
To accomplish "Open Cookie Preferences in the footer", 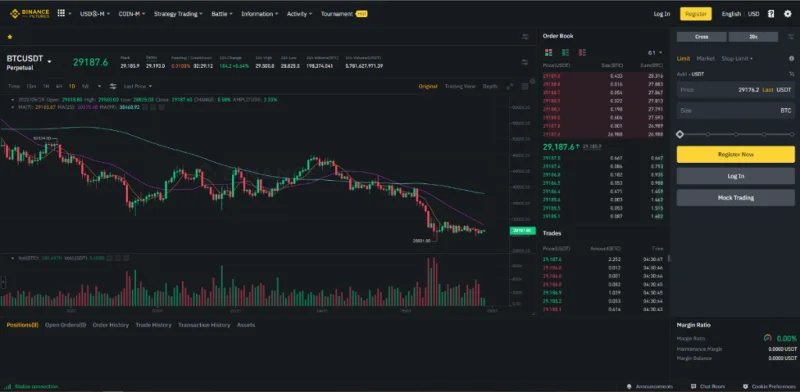I will (x=769, y=386).
